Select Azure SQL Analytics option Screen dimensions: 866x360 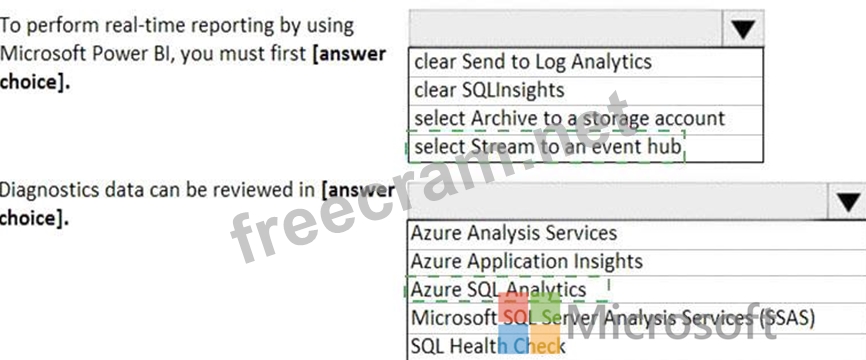[636, 289]
